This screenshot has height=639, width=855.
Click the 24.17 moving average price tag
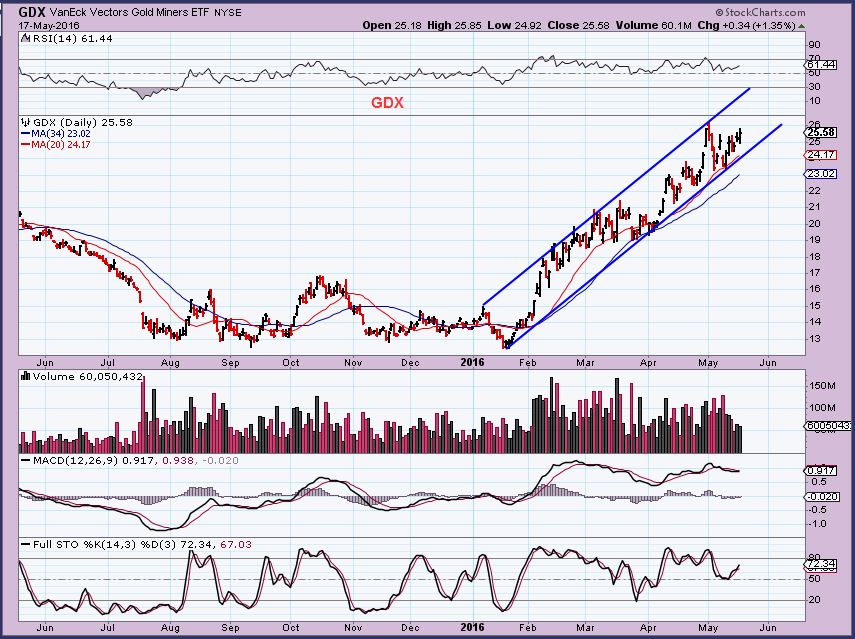pyautogui.click(x=821, y=155)
